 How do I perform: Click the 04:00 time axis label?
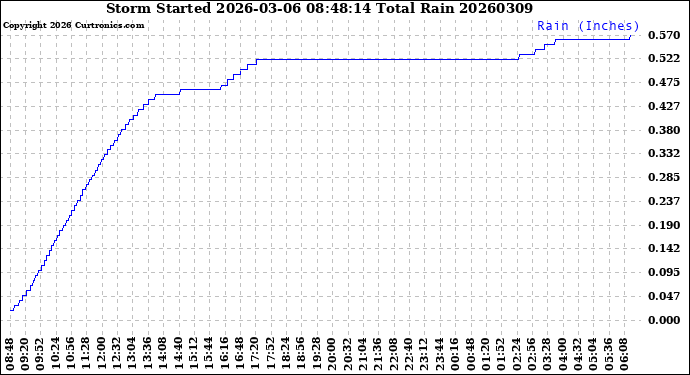tap(563, 354)
